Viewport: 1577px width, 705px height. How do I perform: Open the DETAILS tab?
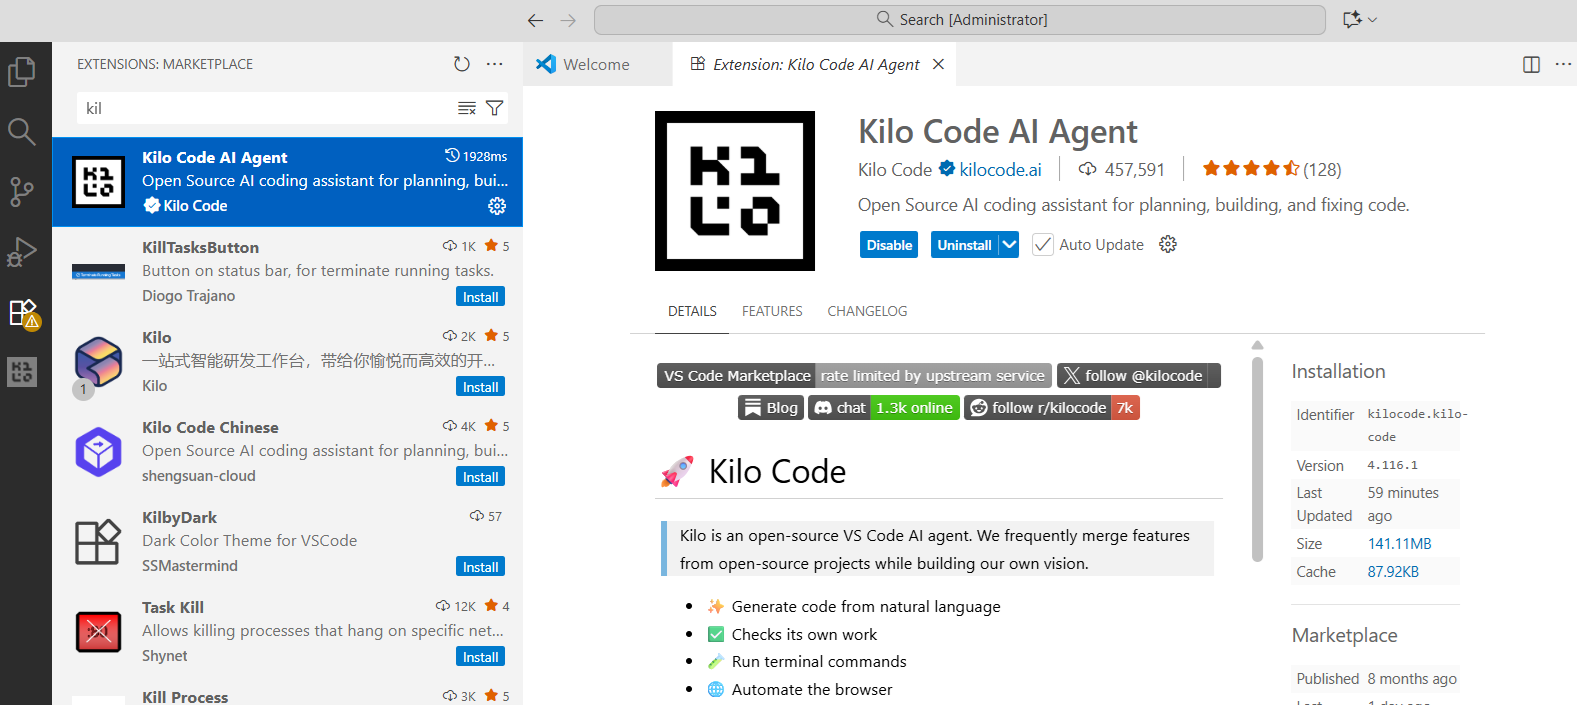pyautogui.click(x=692, y=311)
